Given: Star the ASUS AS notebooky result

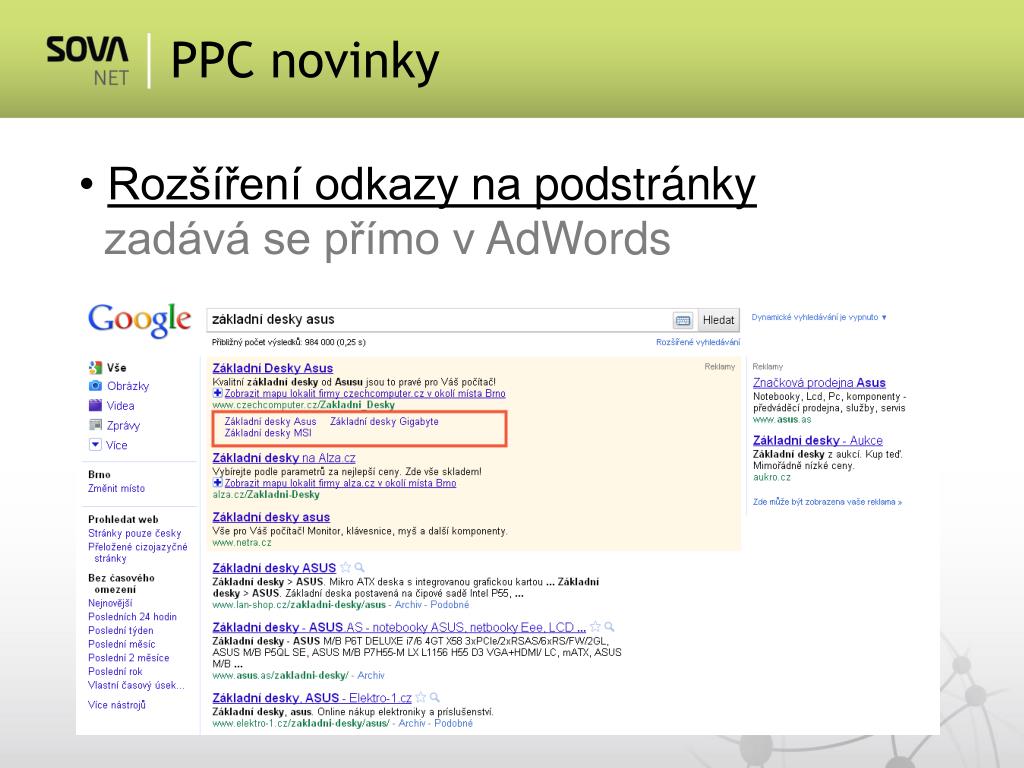Looking at the screenshot, I should [595, 626].
